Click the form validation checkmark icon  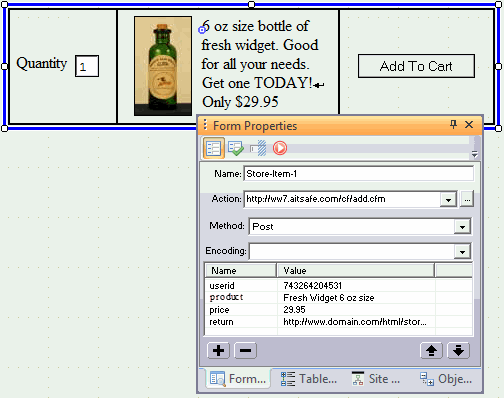(236, 148)
